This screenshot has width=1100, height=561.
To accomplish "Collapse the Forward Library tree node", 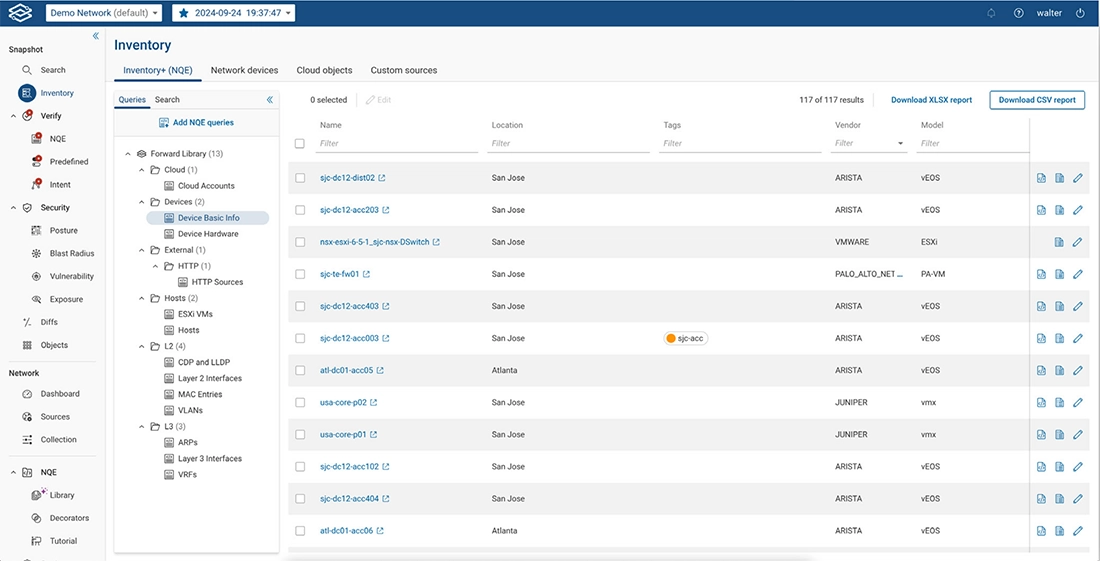I will [x=128, y=154].
